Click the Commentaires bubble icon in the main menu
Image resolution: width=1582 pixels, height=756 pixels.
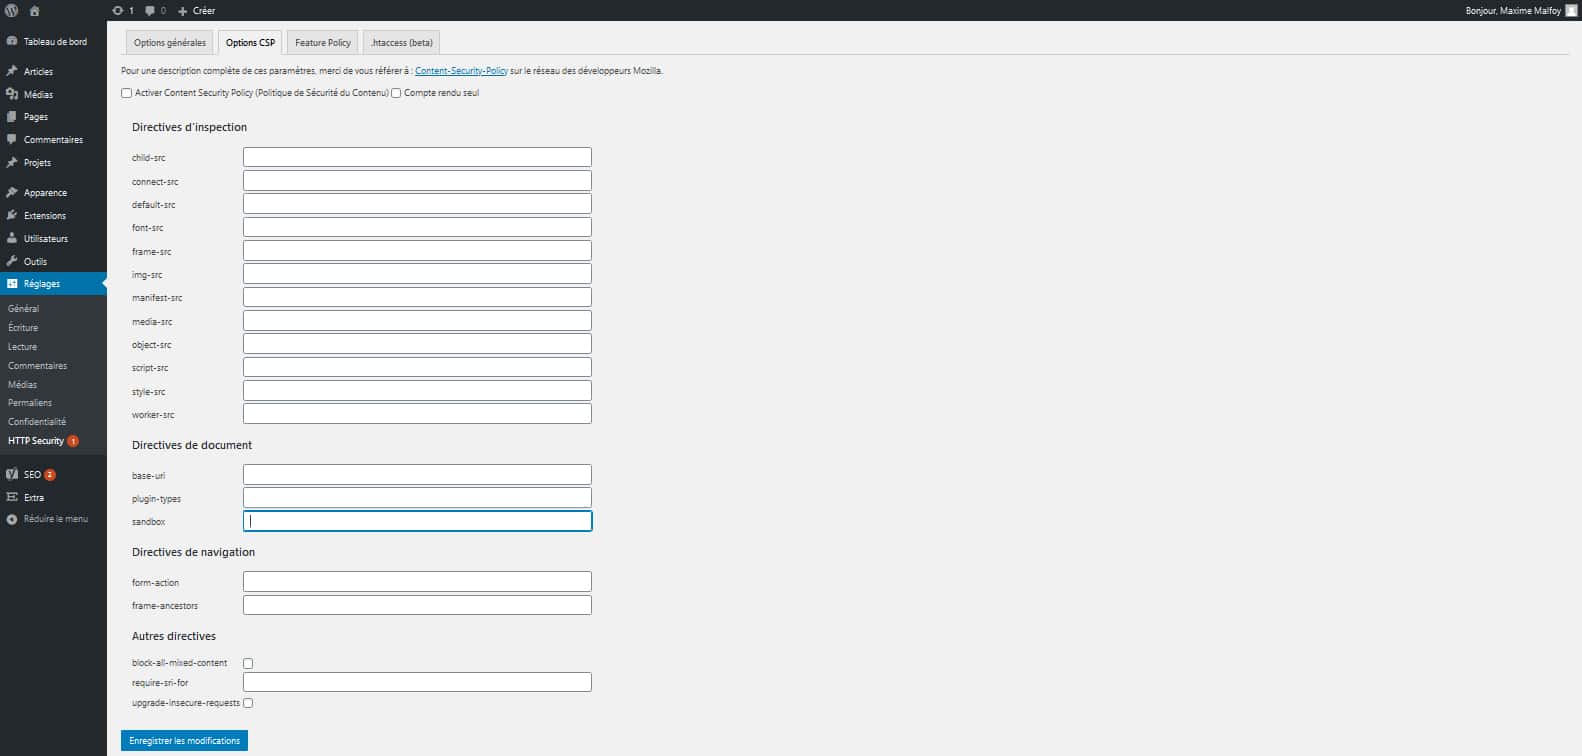(12, 139)
